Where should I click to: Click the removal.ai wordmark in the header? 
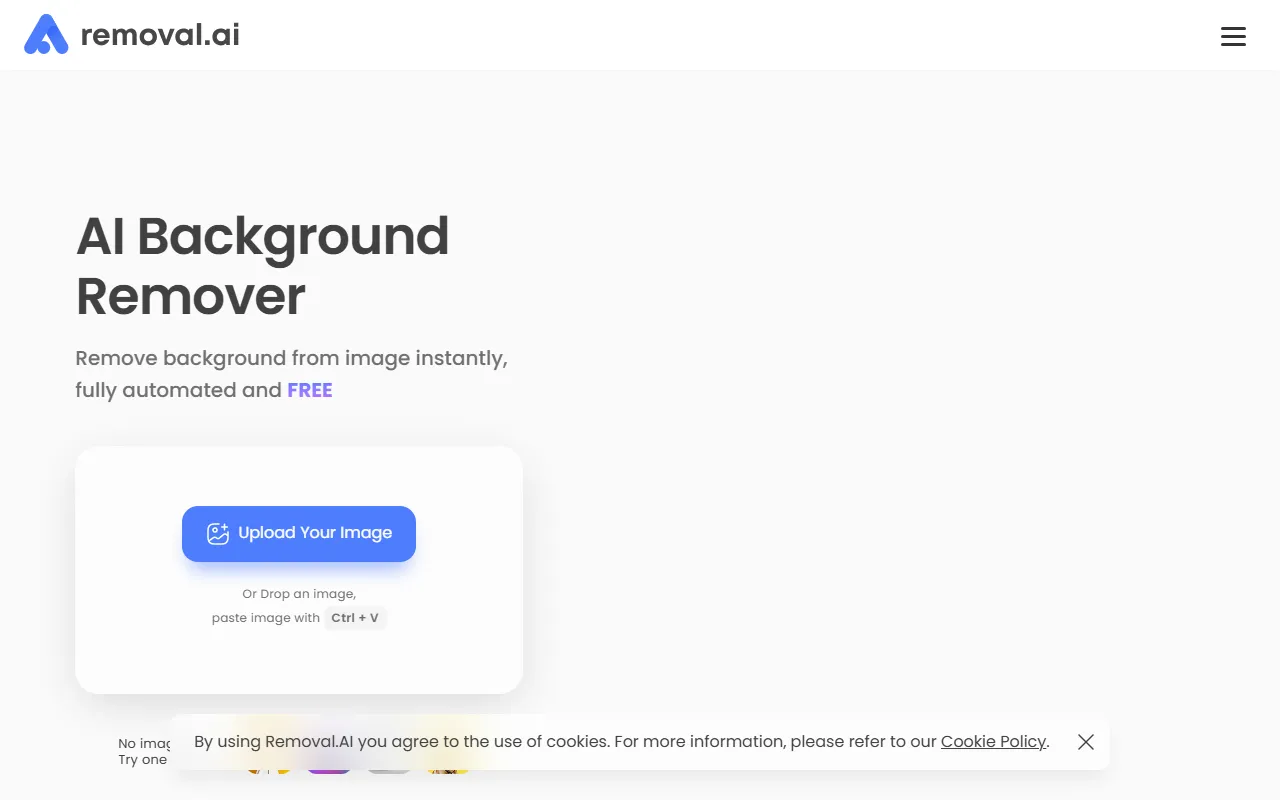coord(160,34)
